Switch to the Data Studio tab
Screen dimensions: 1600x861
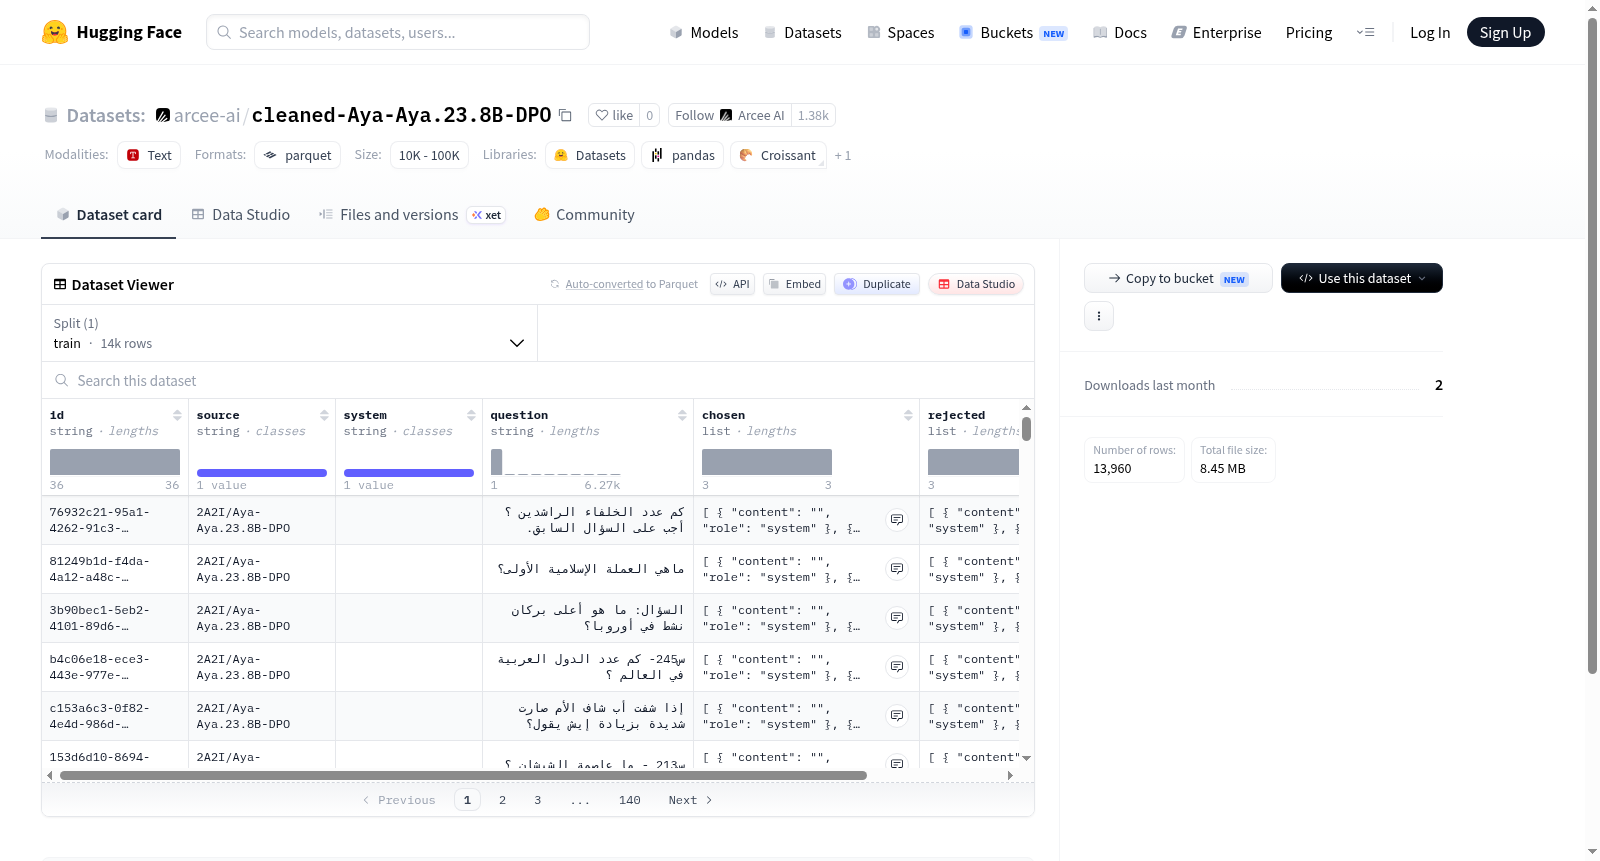point(241,214)
